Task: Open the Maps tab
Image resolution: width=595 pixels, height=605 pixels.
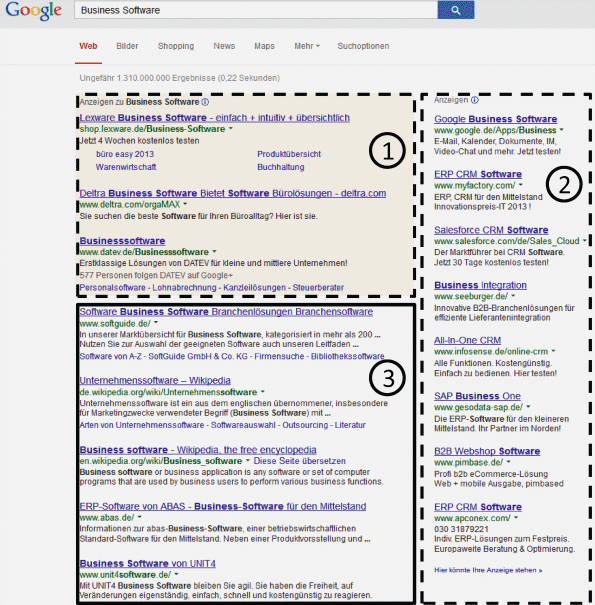Action: 264,46
